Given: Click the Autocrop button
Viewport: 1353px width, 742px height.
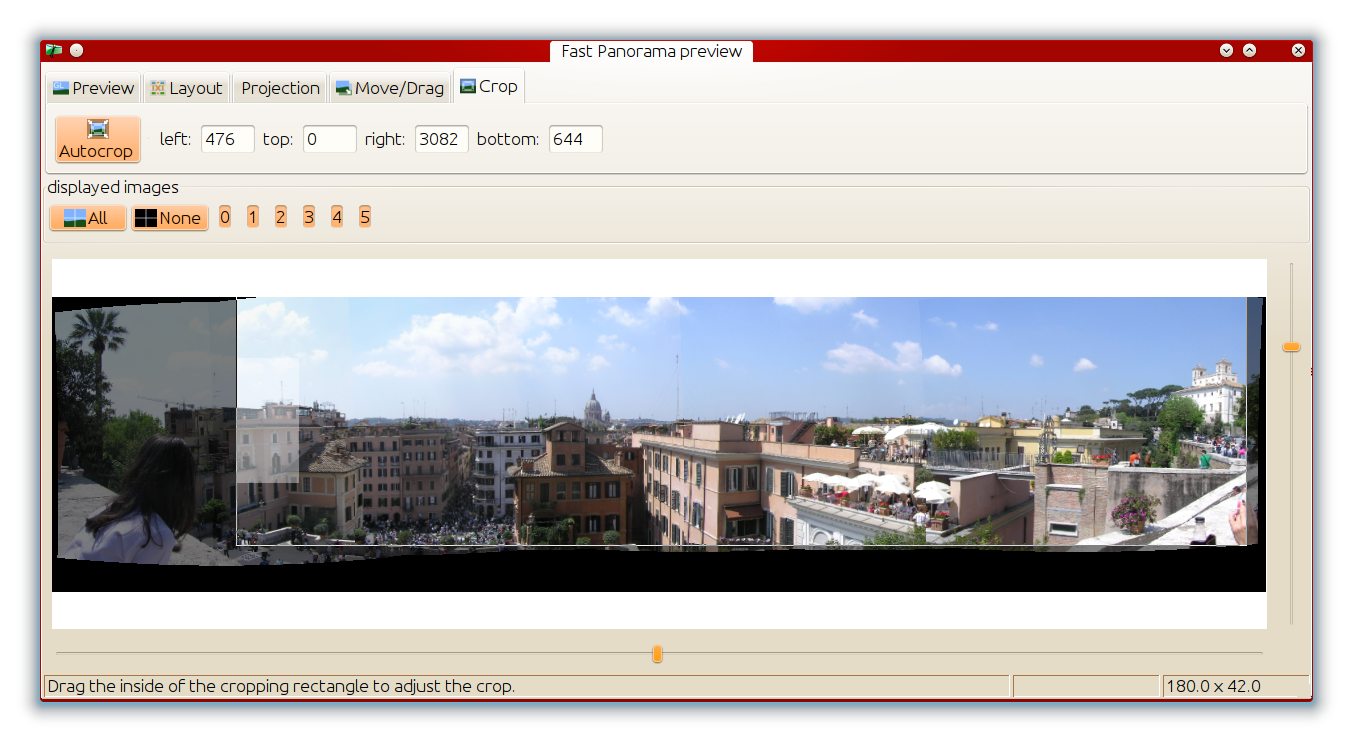Looking at the screenshot, I should [97, 139].
